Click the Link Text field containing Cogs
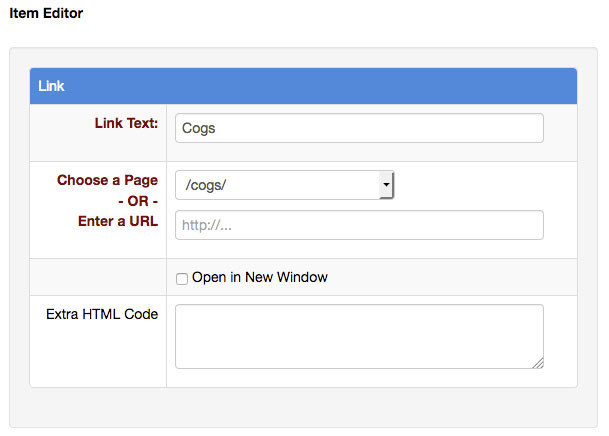This screenshot has width=609, height=436. [359, 128]
